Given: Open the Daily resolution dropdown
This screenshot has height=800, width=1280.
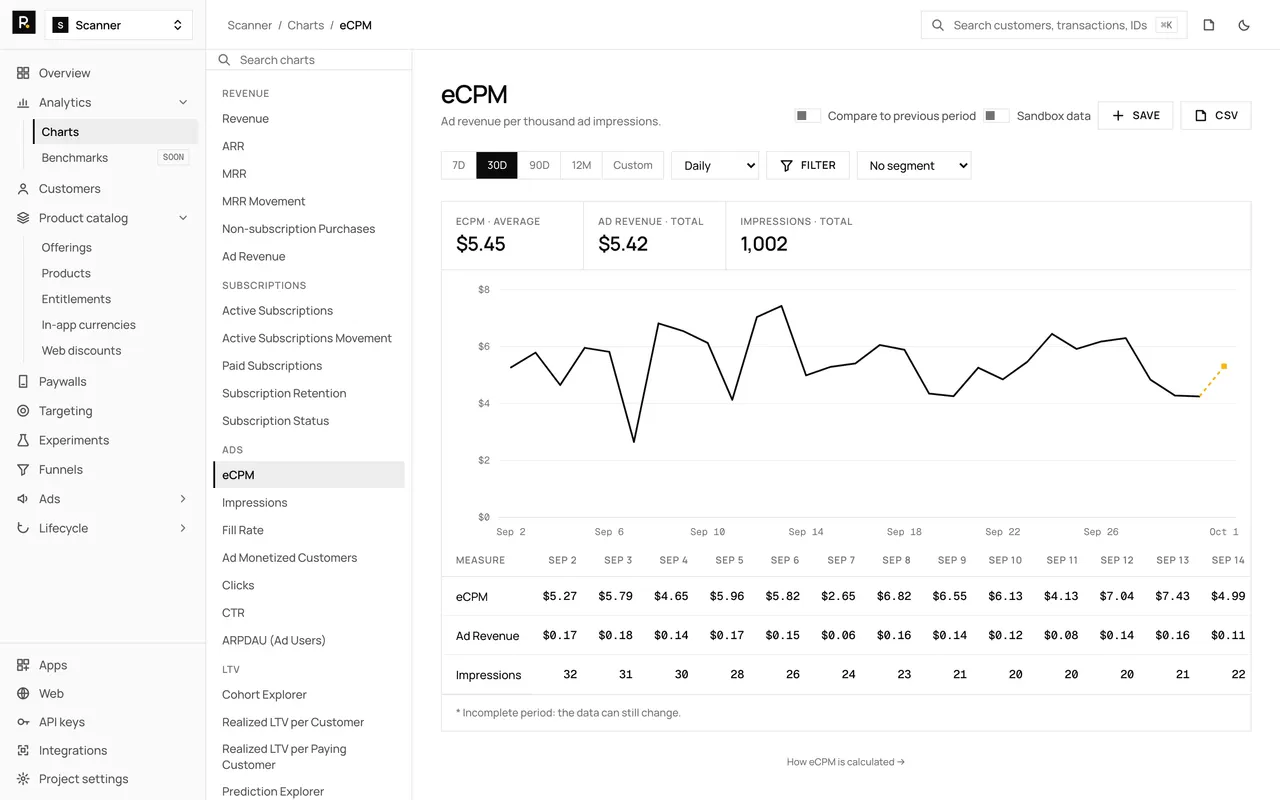Looking at the screenshot, I should coord(715,166).
